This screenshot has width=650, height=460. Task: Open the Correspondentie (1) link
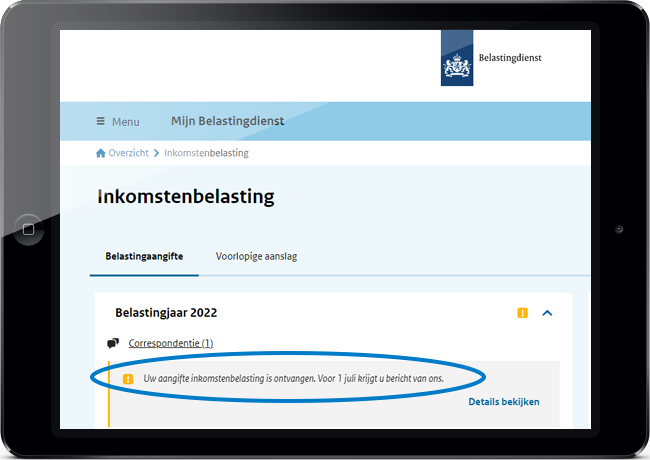[x=170, y=344]
